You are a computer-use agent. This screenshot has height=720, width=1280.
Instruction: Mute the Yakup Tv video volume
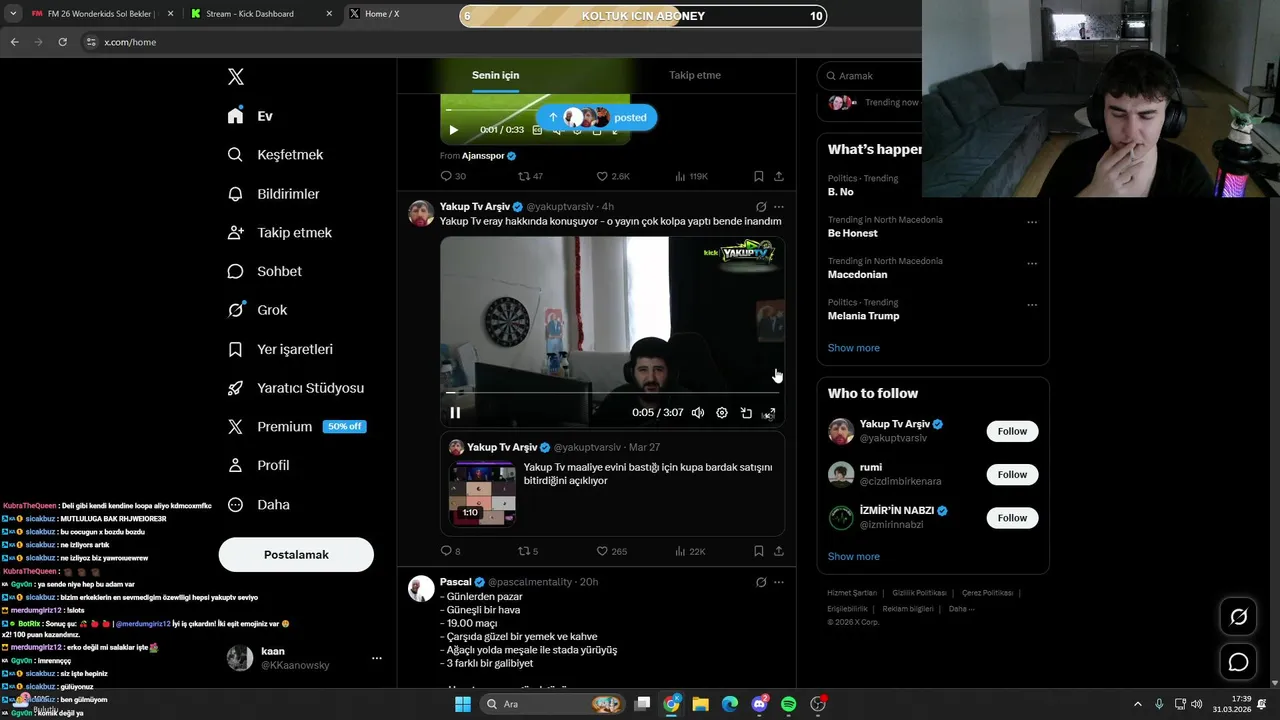pos(698,413)
